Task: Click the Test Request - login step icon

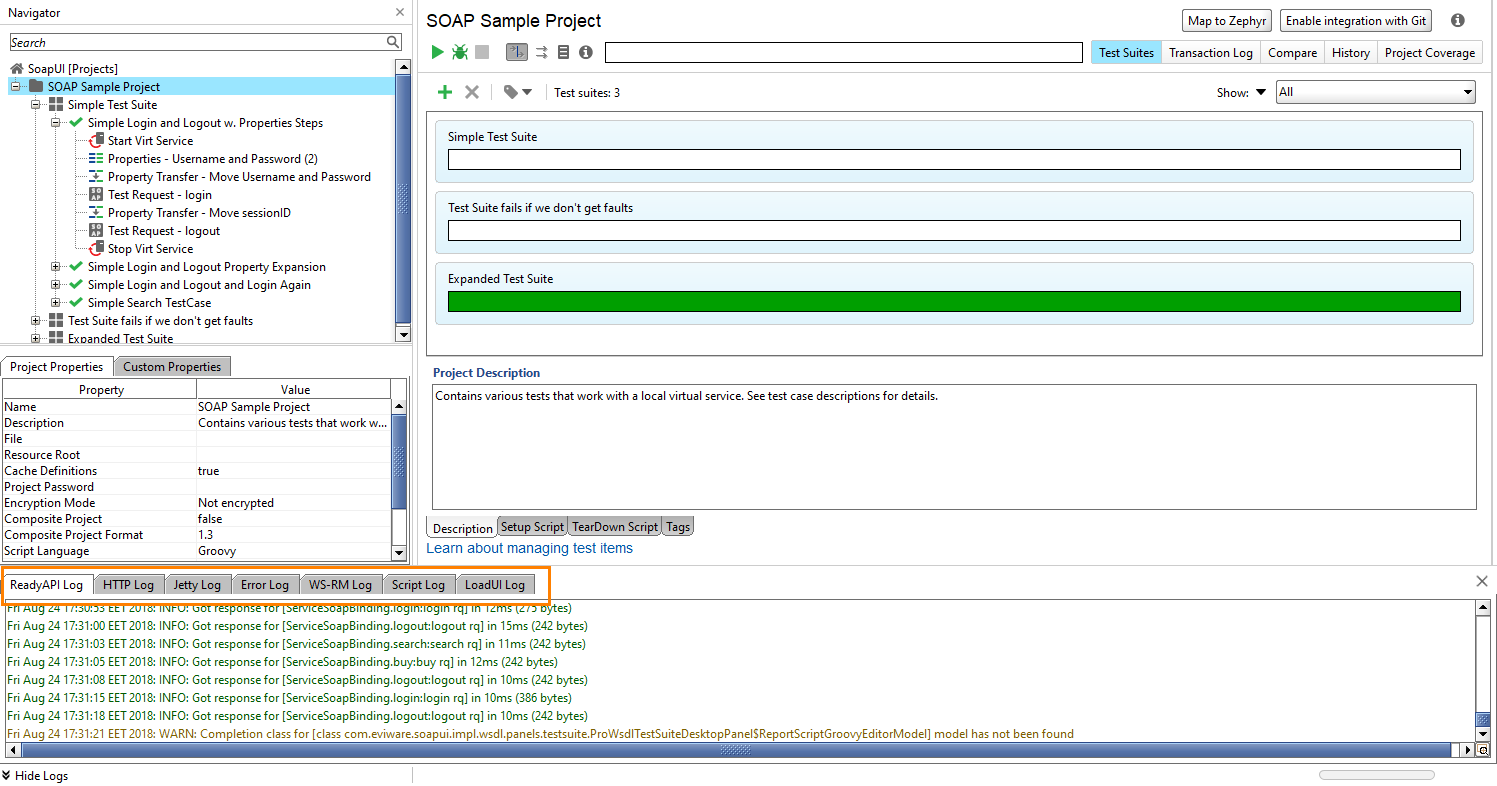Action: pyautogui.click(x=96, y=194)
